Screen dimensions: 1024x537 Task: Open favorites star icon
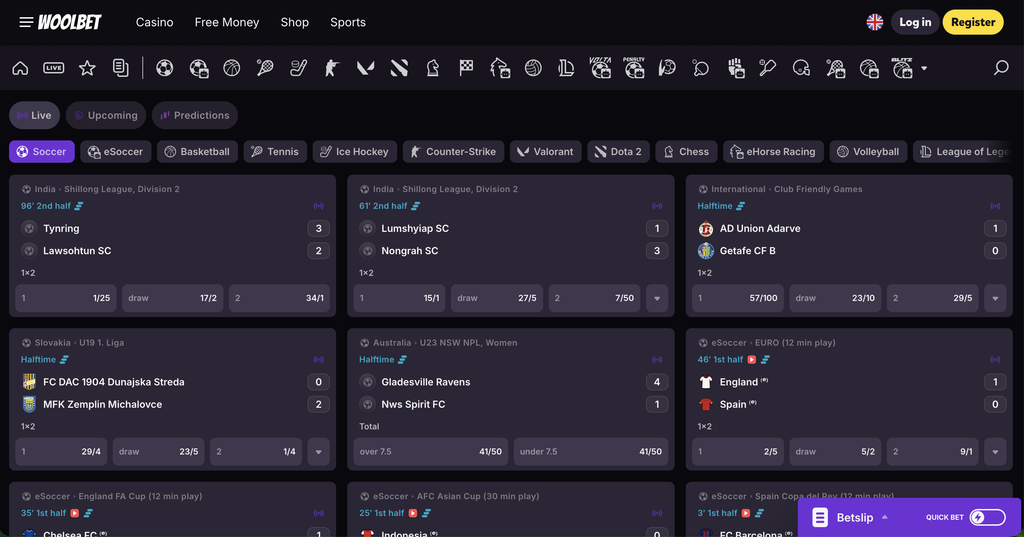(x=87, y=68)
